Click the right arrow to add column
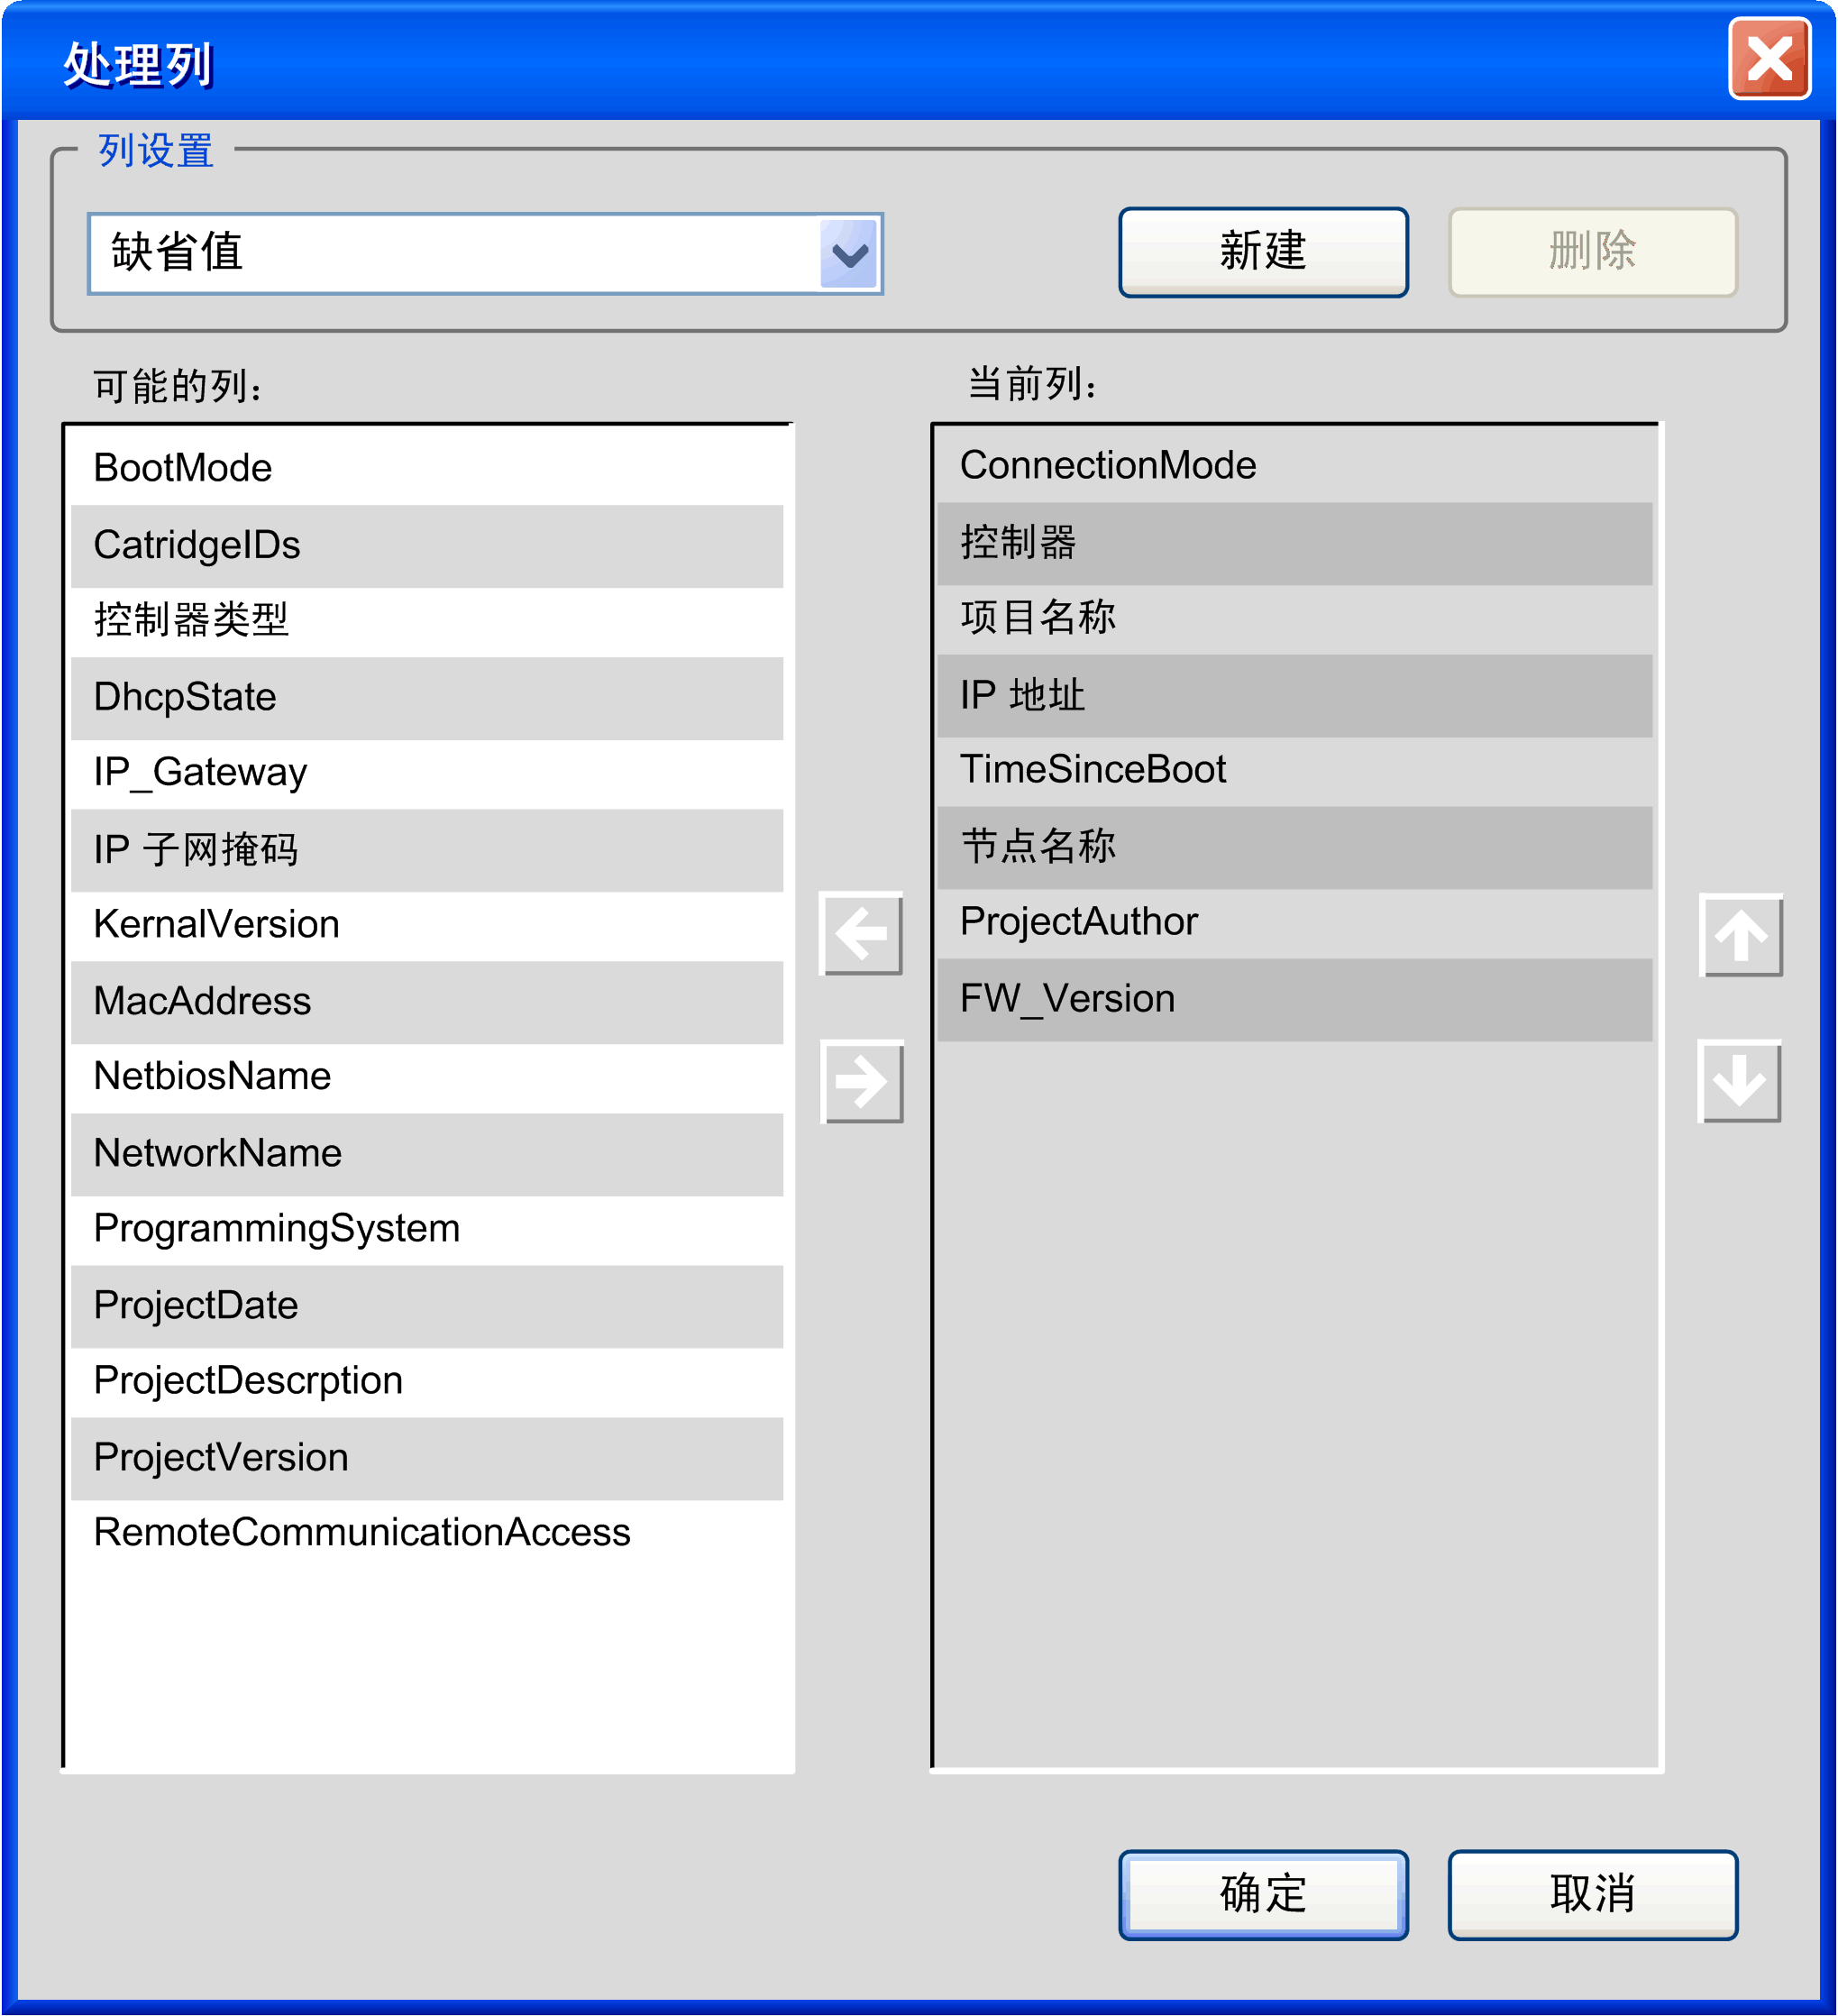Screen dimensions: 1838x2016 [x=861, y=1081]
